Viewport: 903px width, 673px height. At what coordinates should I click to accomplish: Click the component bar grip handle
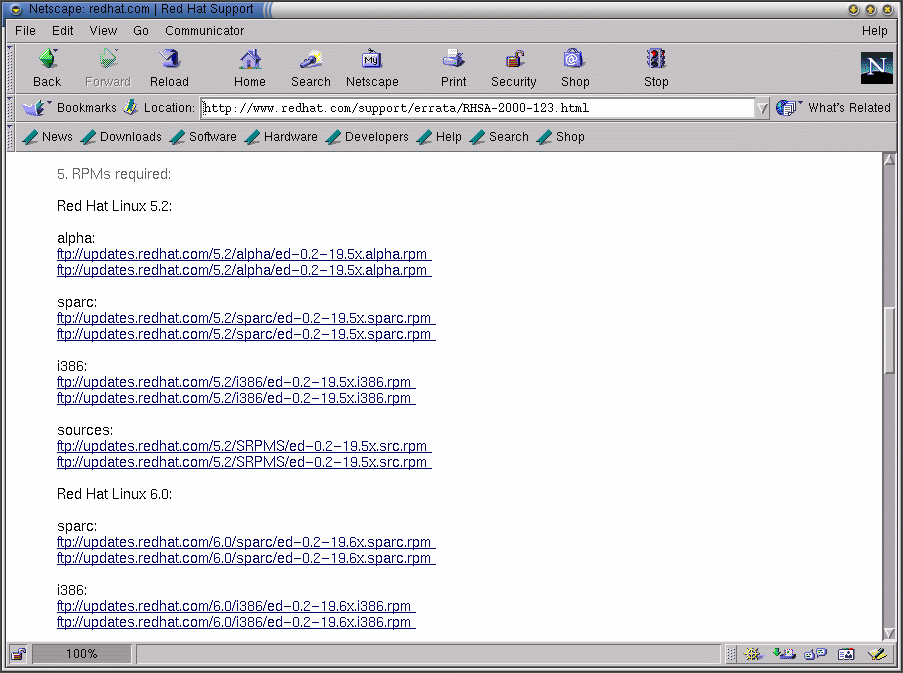coord(731,654)
